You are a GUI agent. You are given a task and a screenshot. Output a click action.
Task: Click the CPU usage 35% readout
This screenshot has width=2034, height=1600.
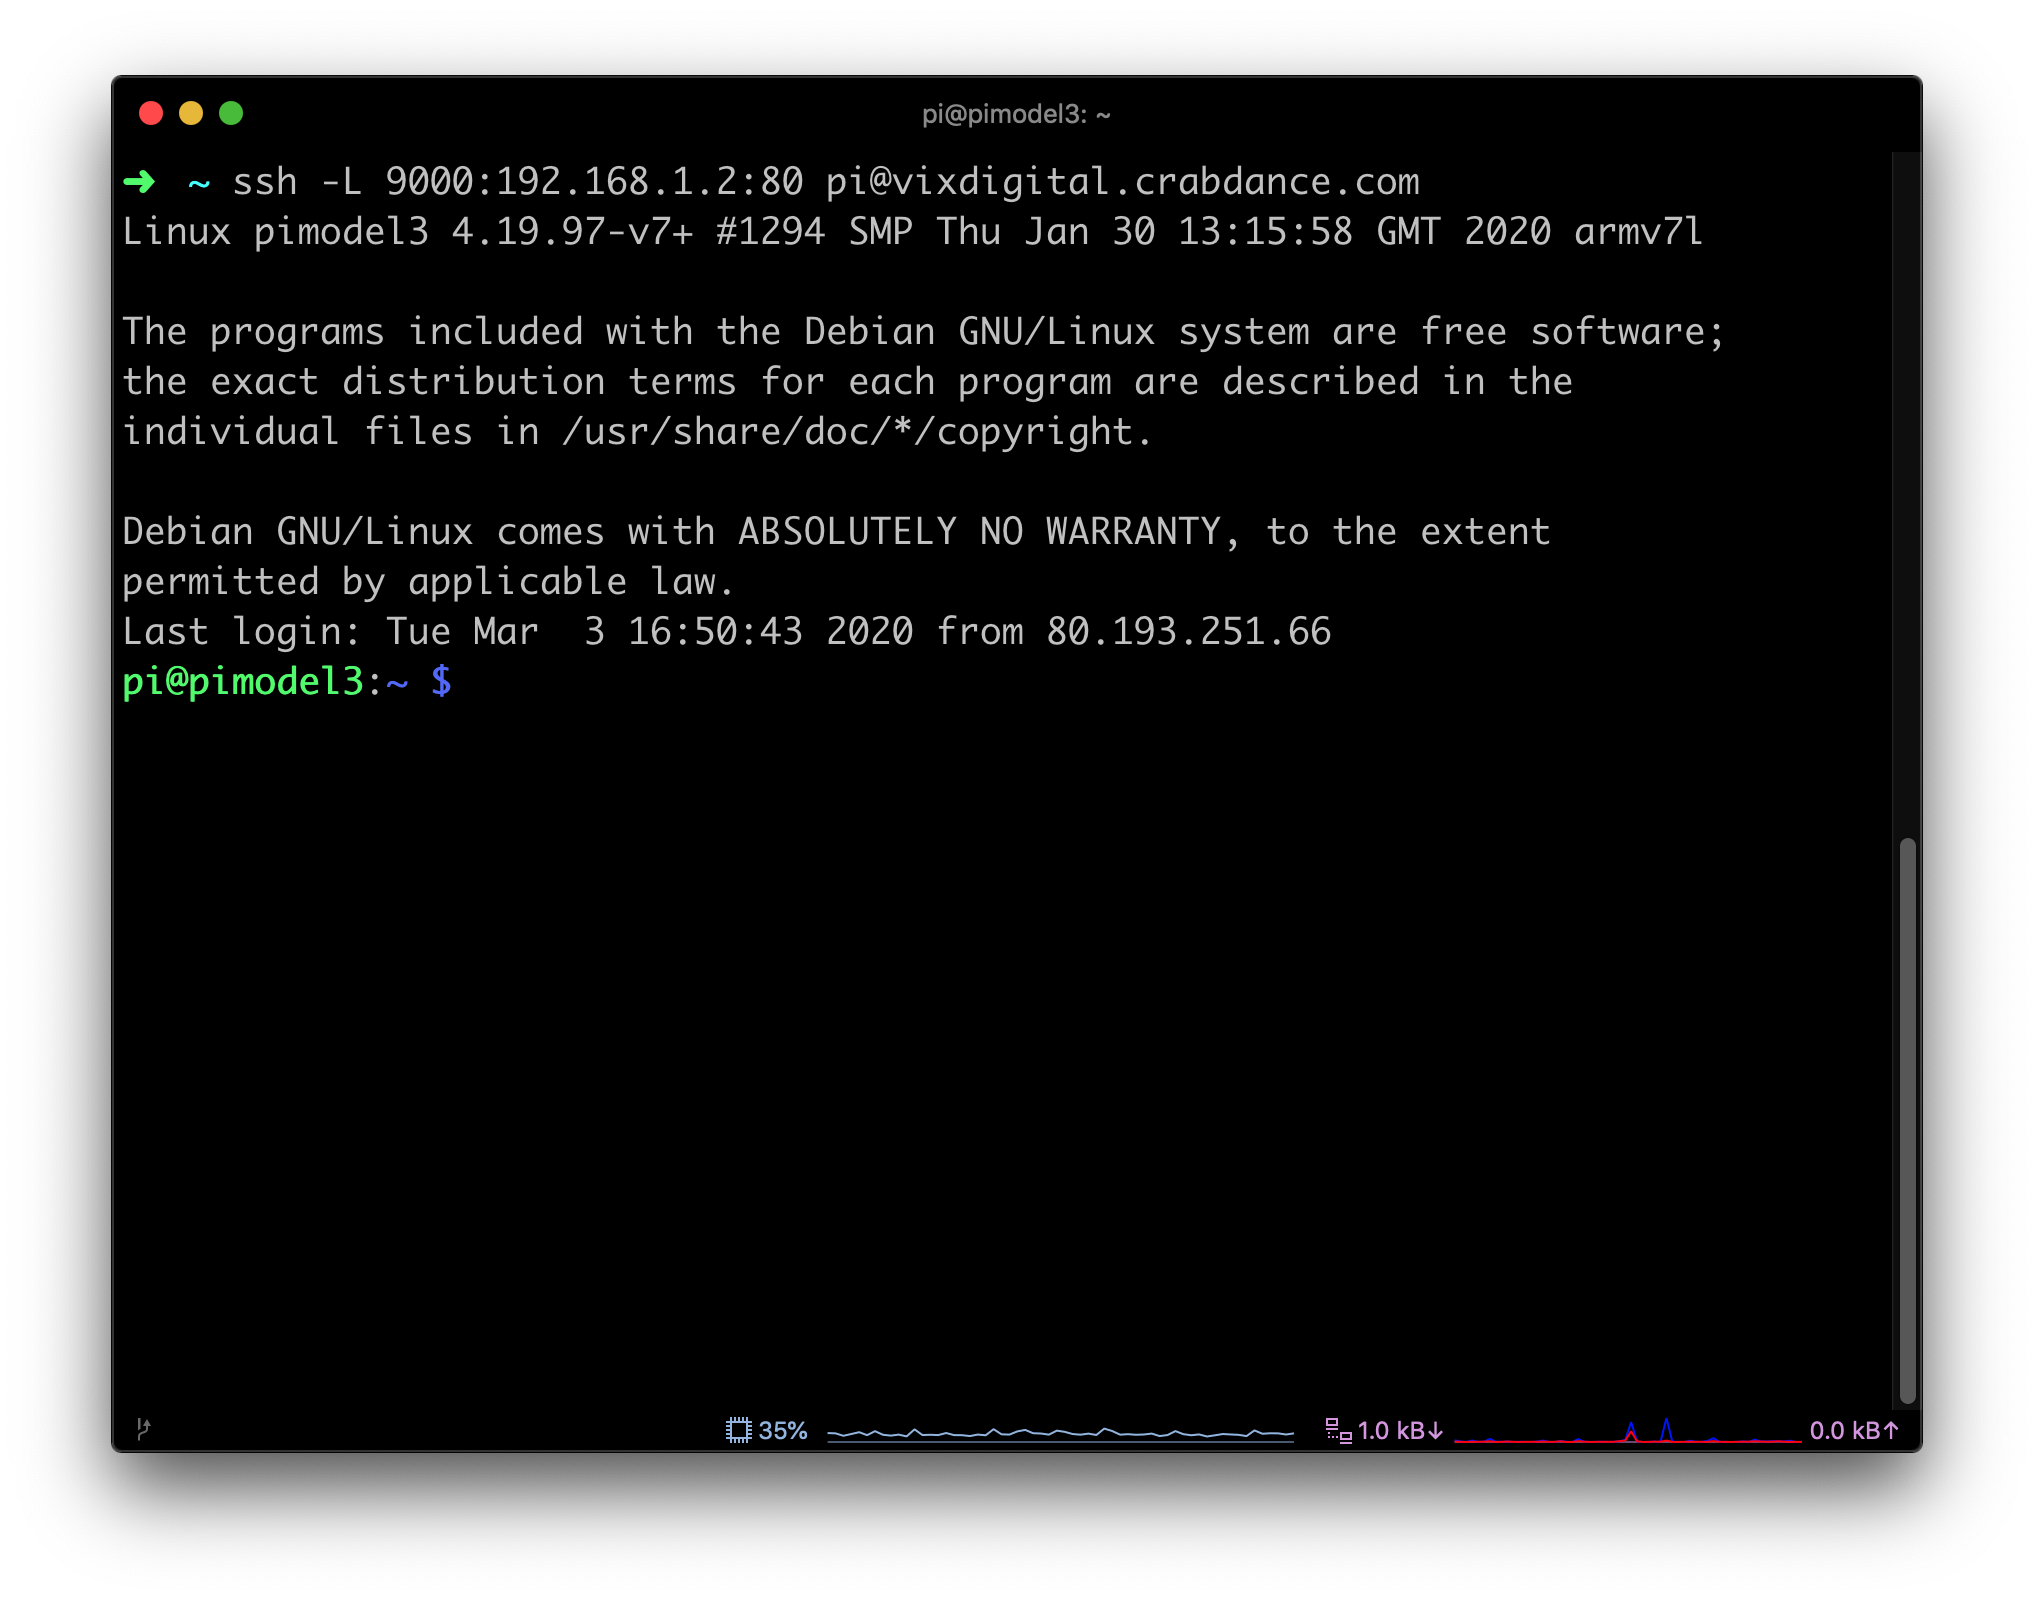(x=783, y=1430)
